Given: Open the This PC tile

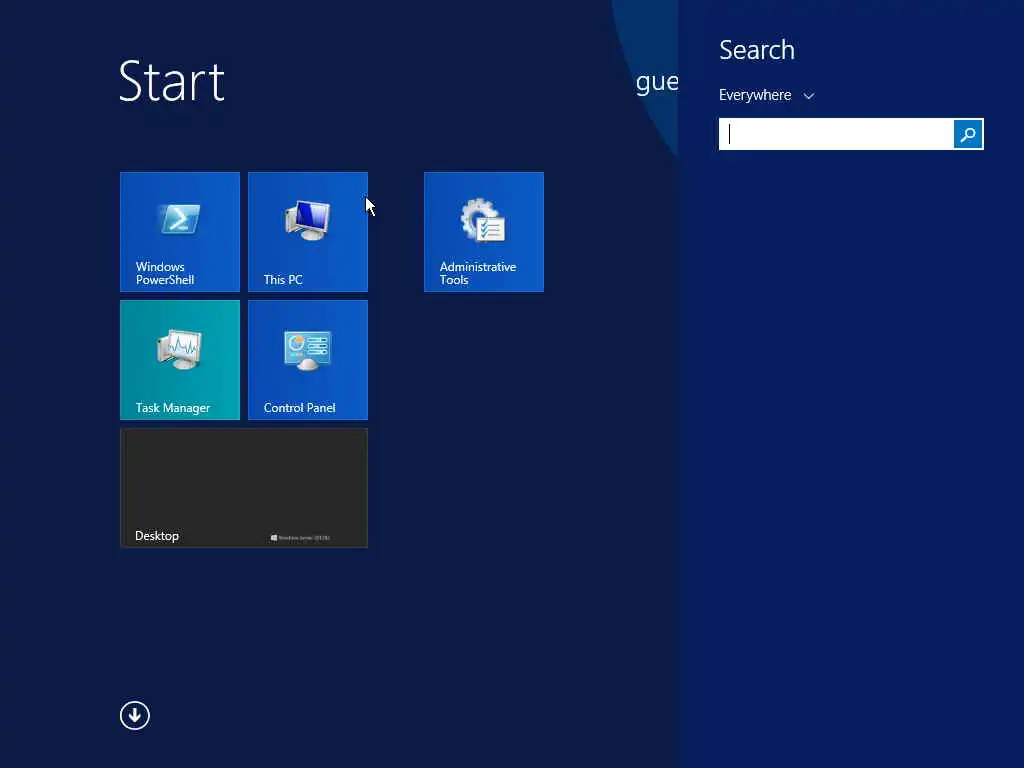Looking at the screenshot, I should pos(308,232).
